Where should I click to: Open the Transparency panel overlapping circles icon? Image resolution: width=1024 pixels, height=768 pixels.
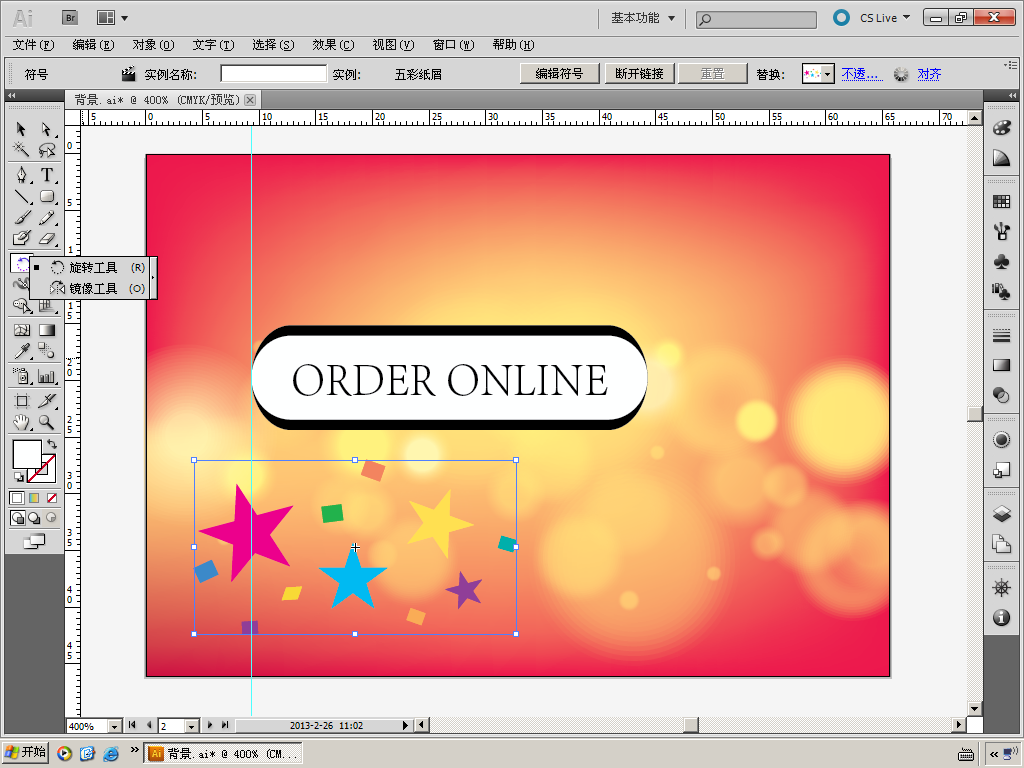pyautogui.click(x=1001, y=394)
